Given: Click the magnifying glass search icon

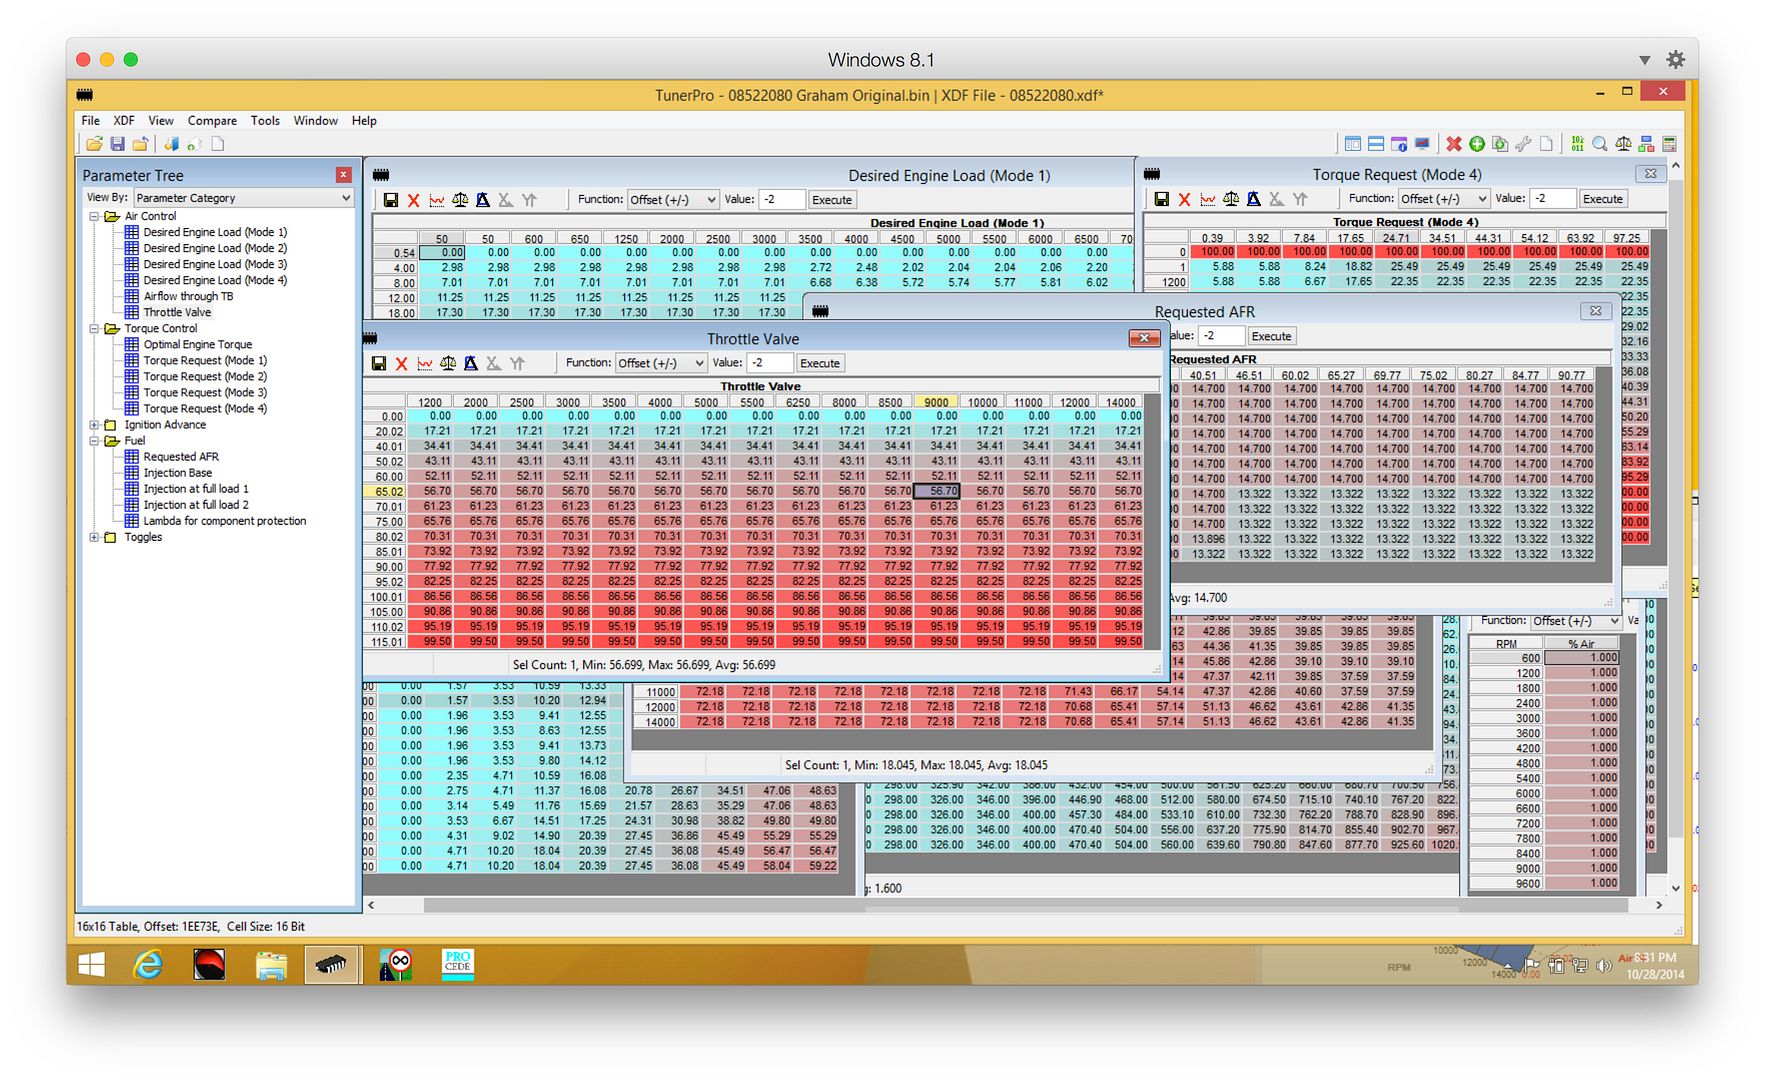Looking at the screenshot, I should tap(1600, 144).
